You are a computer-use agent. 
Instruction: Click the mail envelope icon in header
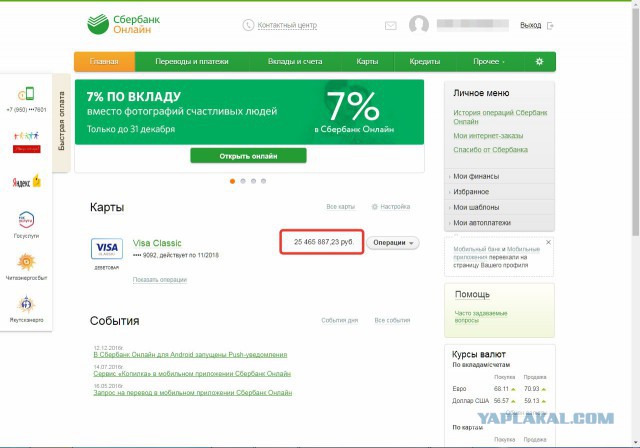(391, 26)
